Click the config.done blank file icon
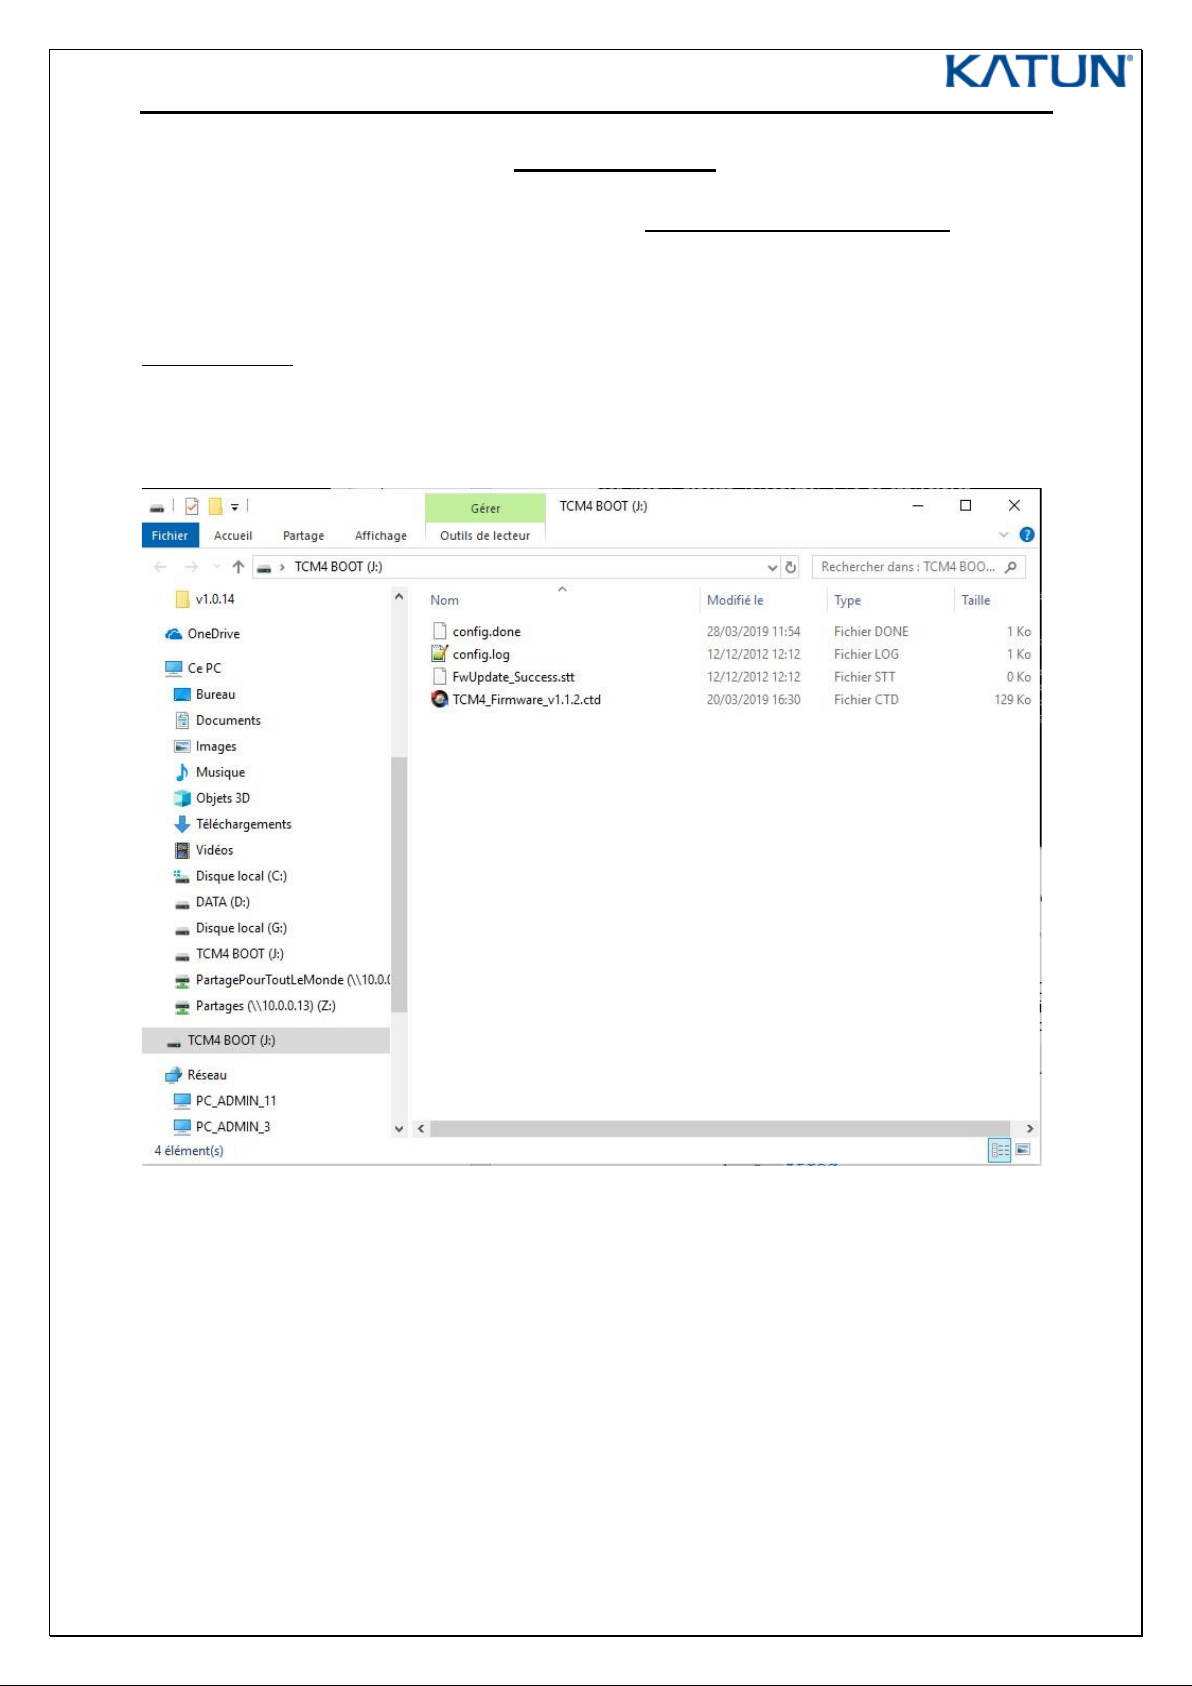1192x1686 pixels. [439, 631]
